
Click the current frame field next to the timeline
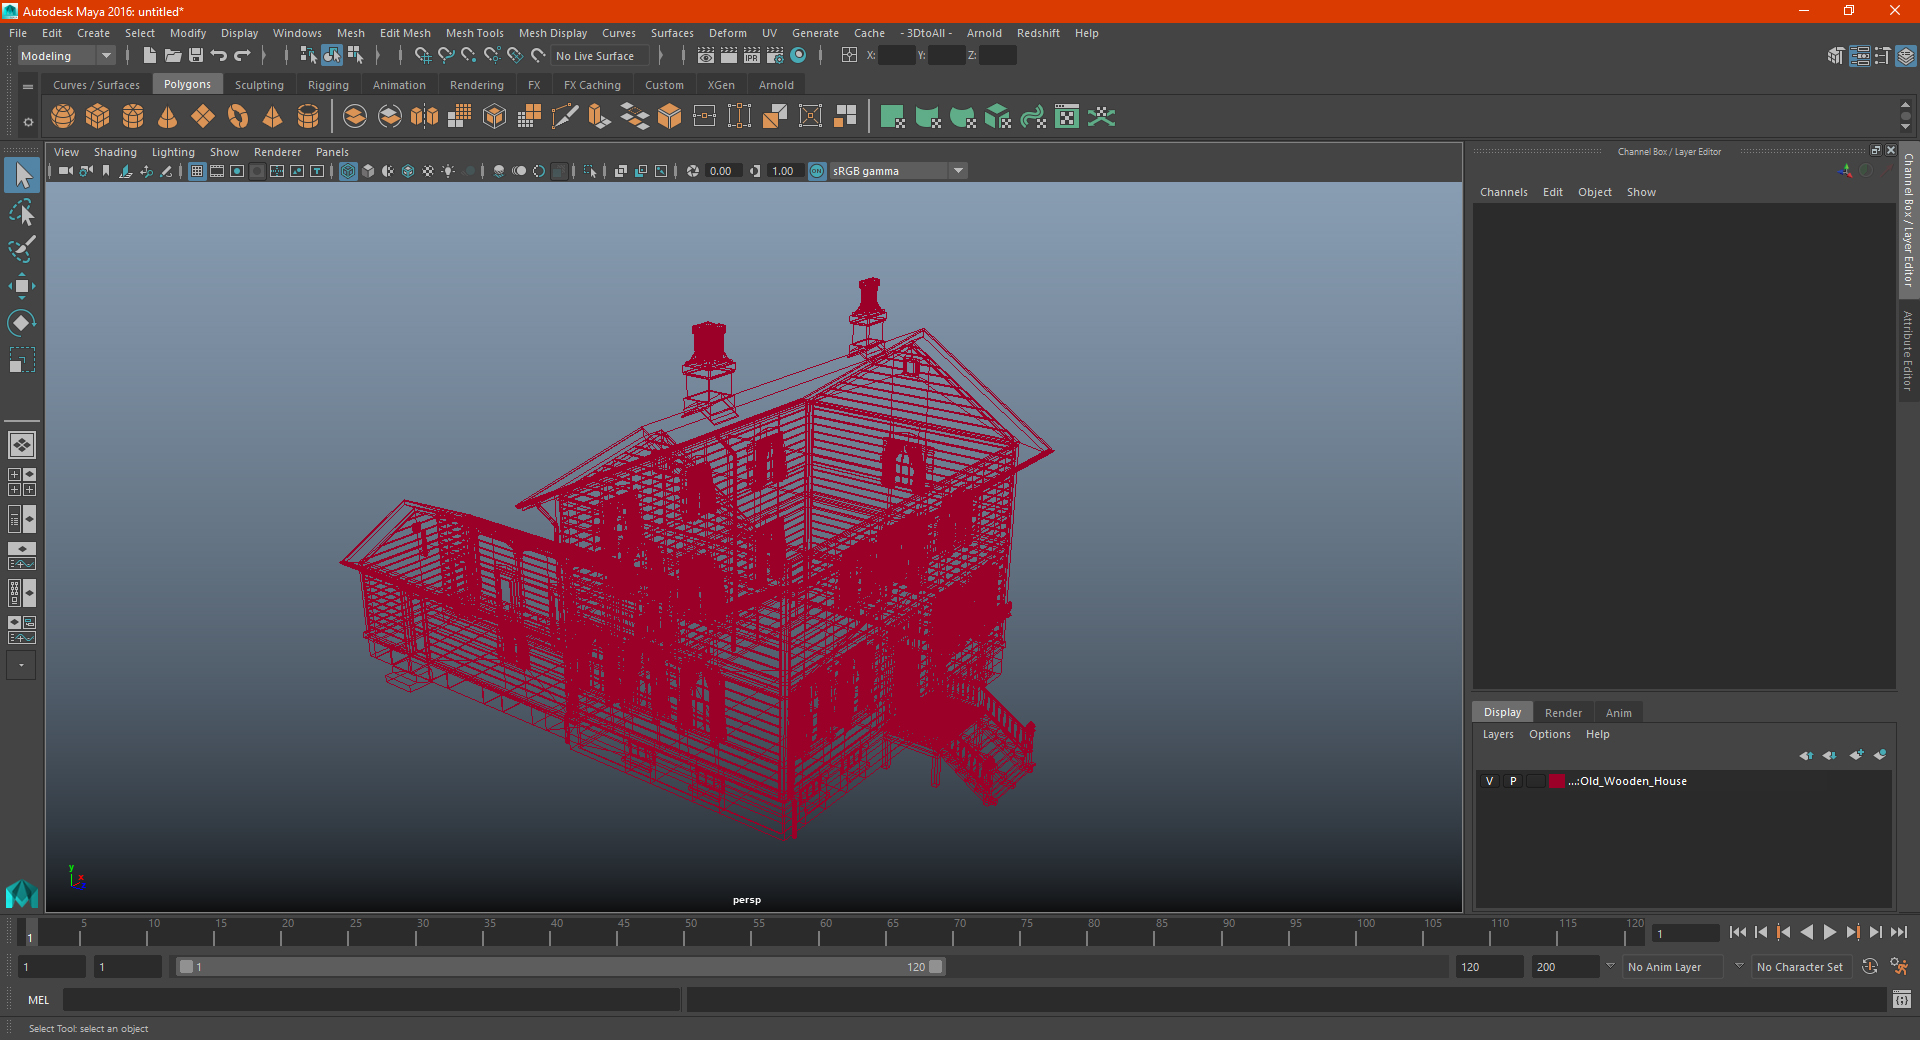(1686, 934)
